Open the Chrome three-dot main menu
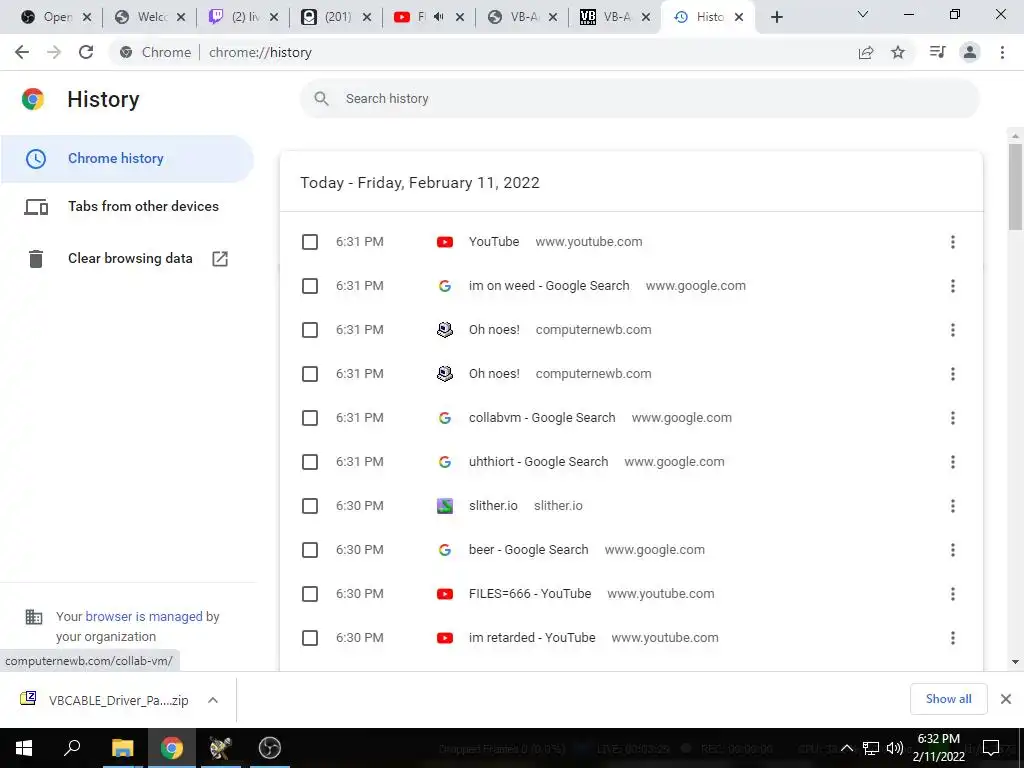 pos(1002,52)
